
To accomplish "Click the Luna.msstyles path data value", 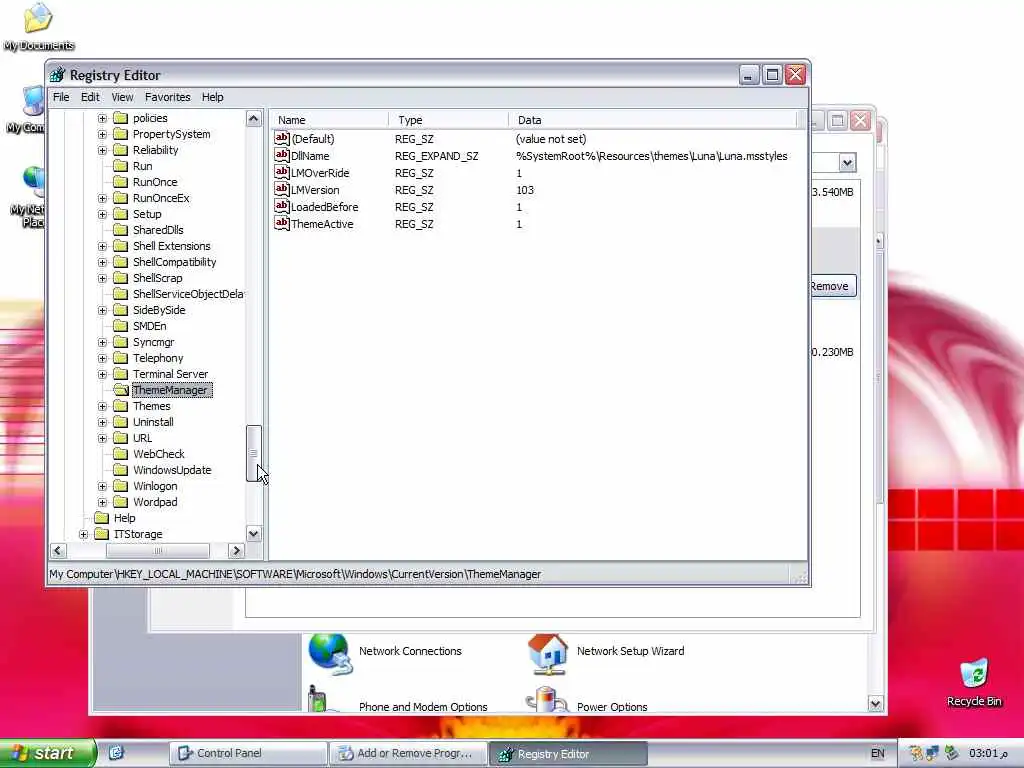I will point(651,156).
